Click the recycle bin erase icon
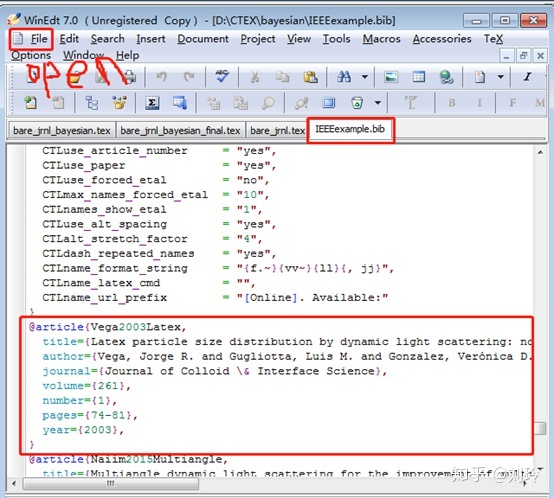This screenshot has width=554, height=498. 357,103
